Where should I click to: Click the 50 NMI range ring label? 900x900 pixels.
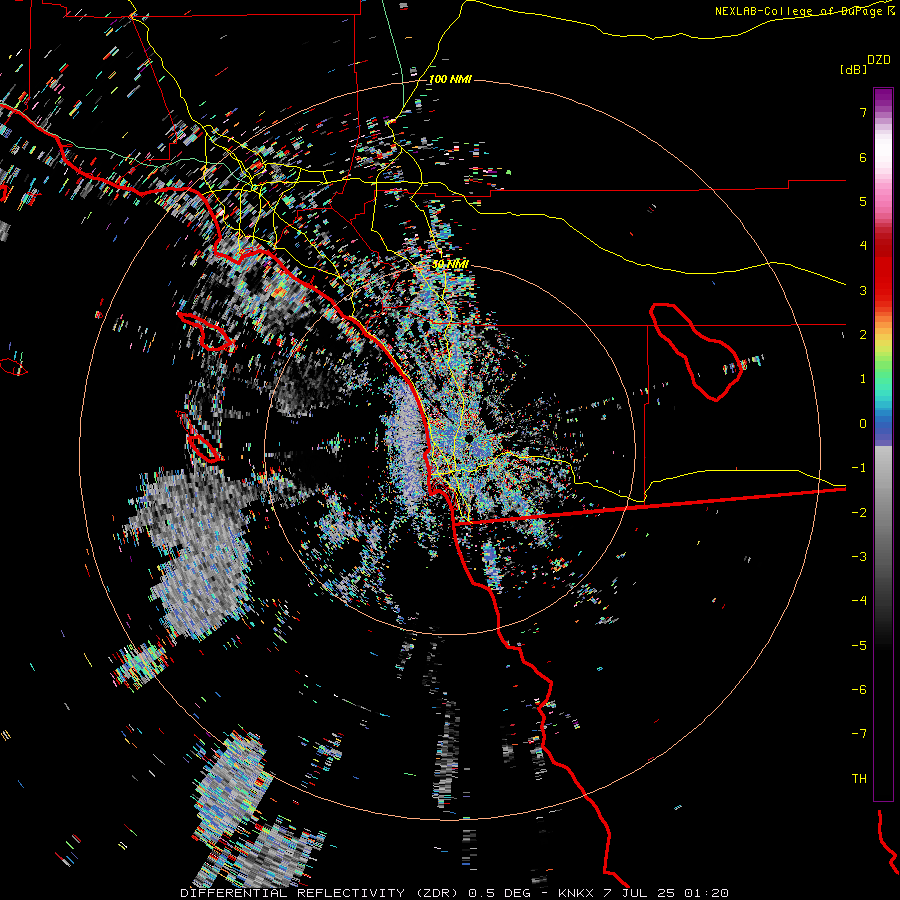tap(451, 264)
